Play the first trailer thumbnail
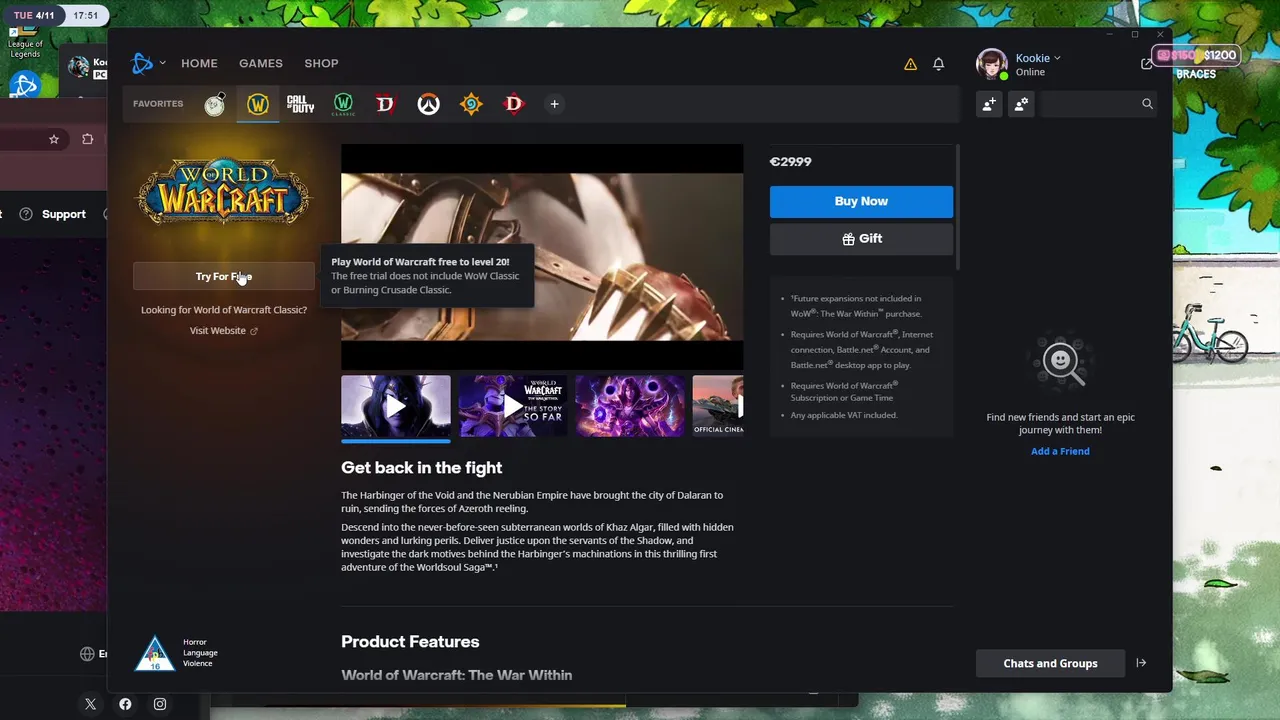The height and width of the screenshot is (720, 1280). [396, 406]
